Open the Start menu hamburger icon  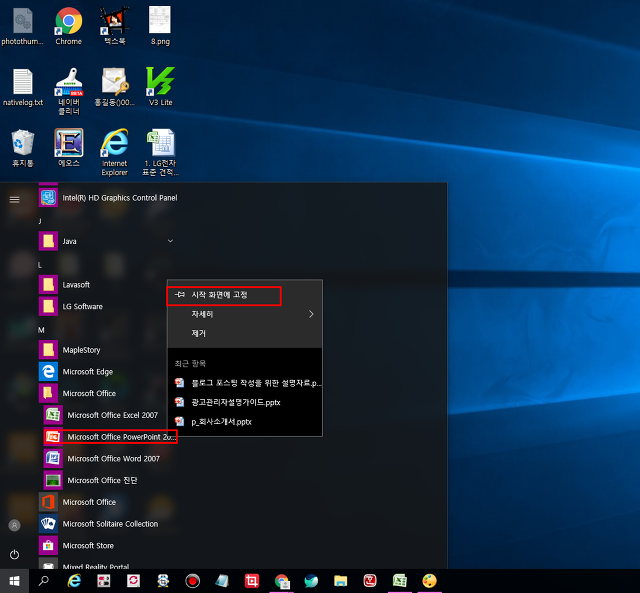pyautogui.click(x=14, y=200)
